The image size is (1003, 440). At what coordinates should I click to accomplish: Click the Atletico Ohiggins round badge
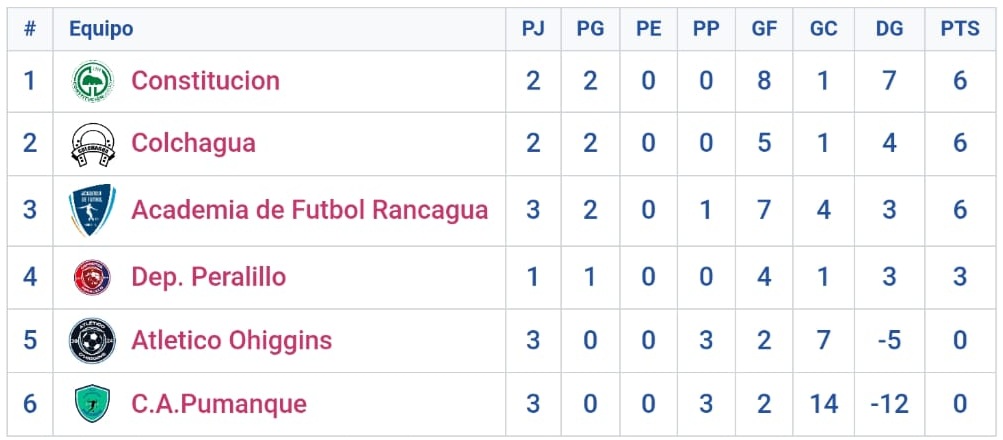pos(92,340)
